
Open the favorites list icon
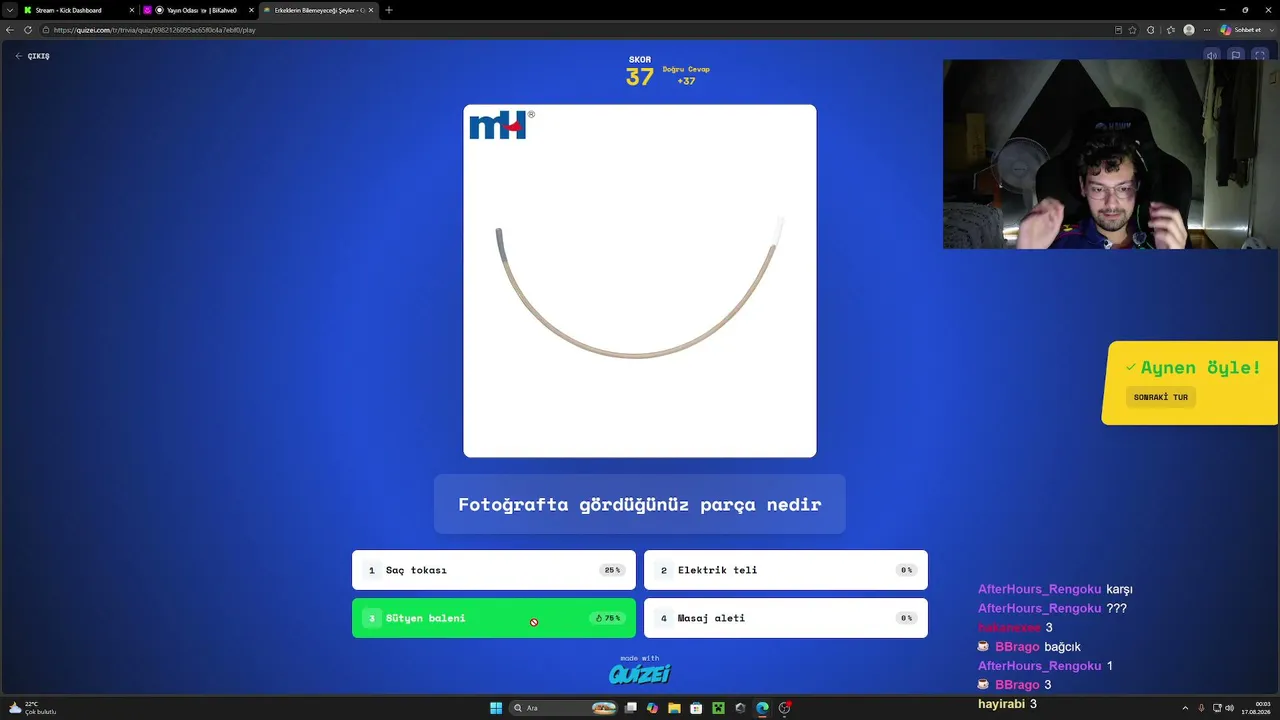click(1170, 30)
